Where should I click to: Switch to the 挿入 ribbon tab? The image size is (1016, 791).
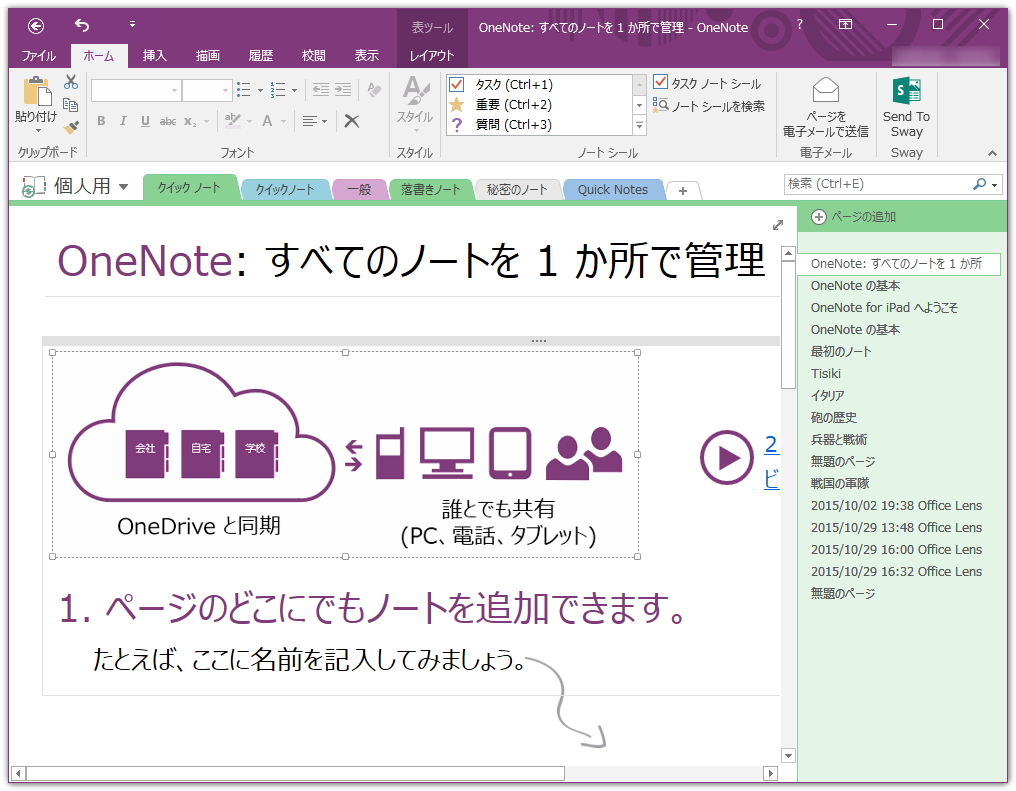click(153, 56)
